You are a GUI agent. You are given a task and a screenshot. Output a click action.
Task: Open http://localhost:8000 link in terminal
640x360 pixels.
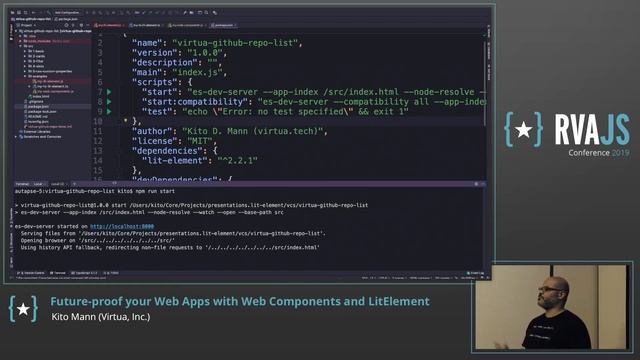coord(122,226)
